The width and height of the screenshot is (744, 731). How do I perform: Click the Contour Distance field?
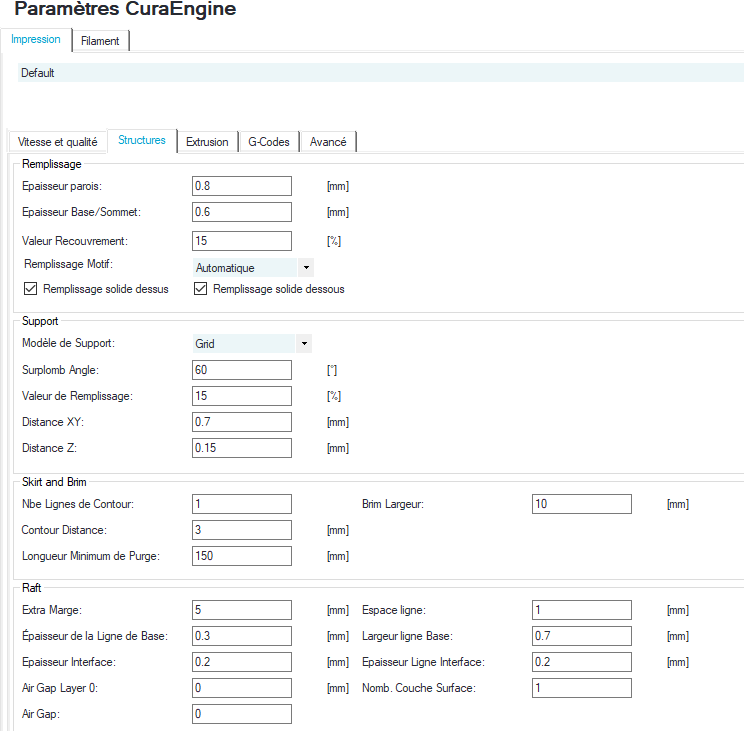click(x=242, y=530)
